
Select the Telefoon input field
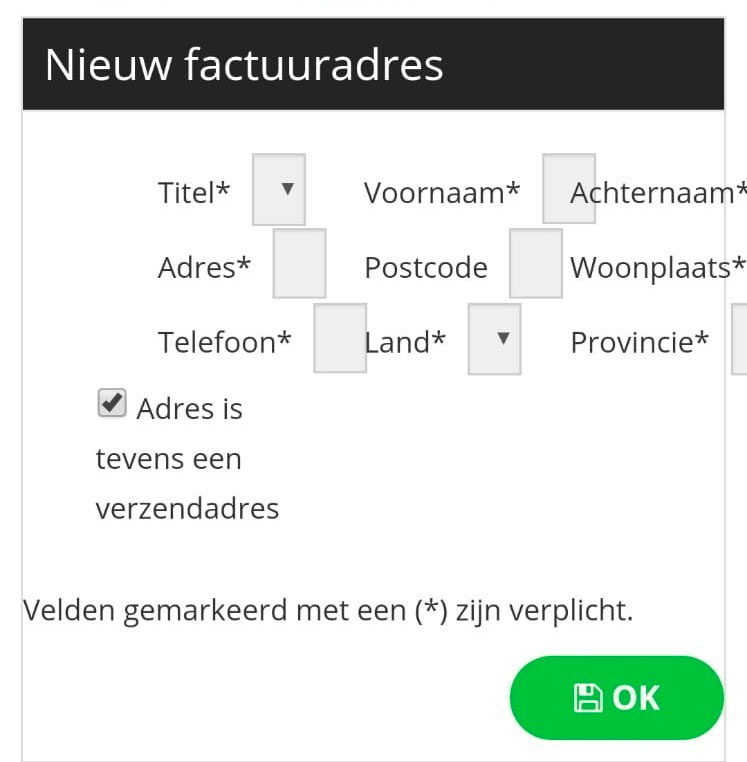pyautogui.click(x=340, y=339)
